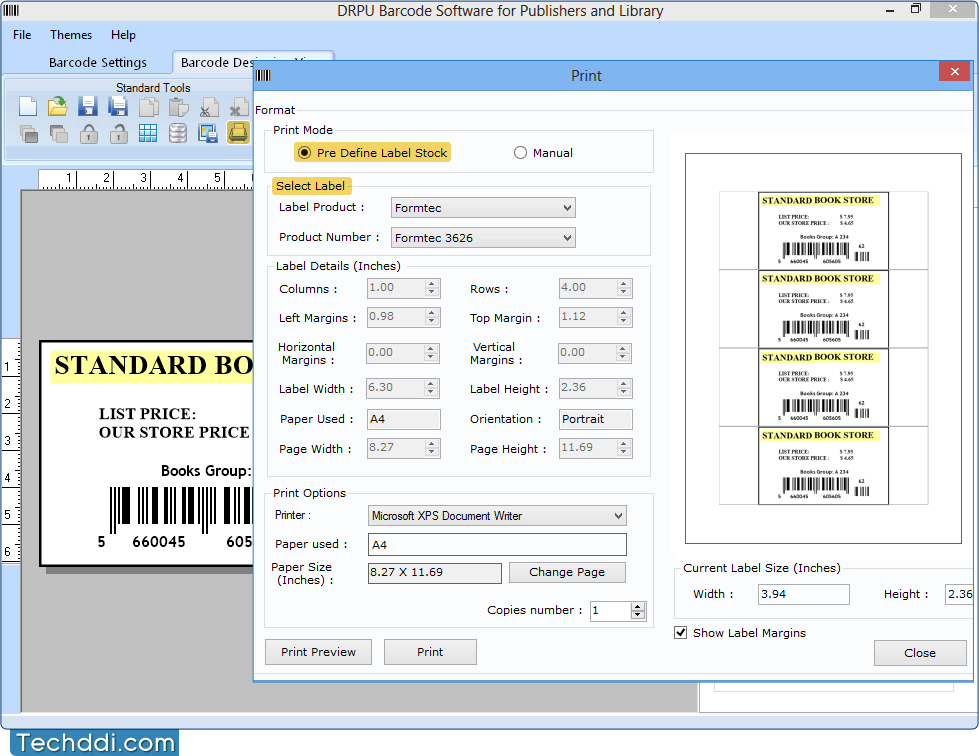Click the STANDARD BO heading on the design canvas
The height and width of the screenshot is (756, 979).
[x=153, y=365]
